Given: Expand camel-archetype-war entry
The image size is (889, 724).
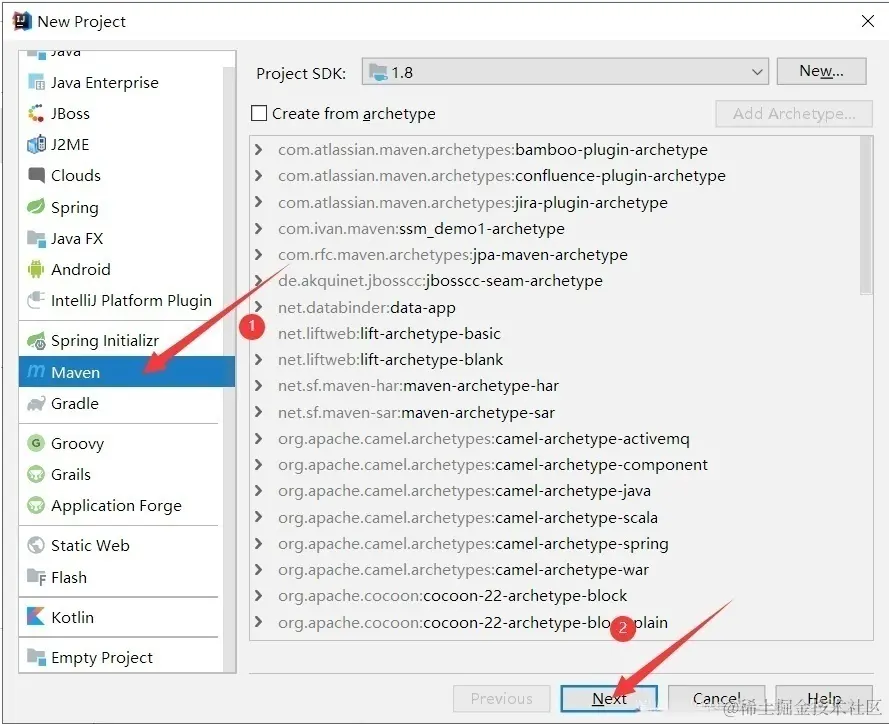Looking at the screenshot, I should coord(259,569).
